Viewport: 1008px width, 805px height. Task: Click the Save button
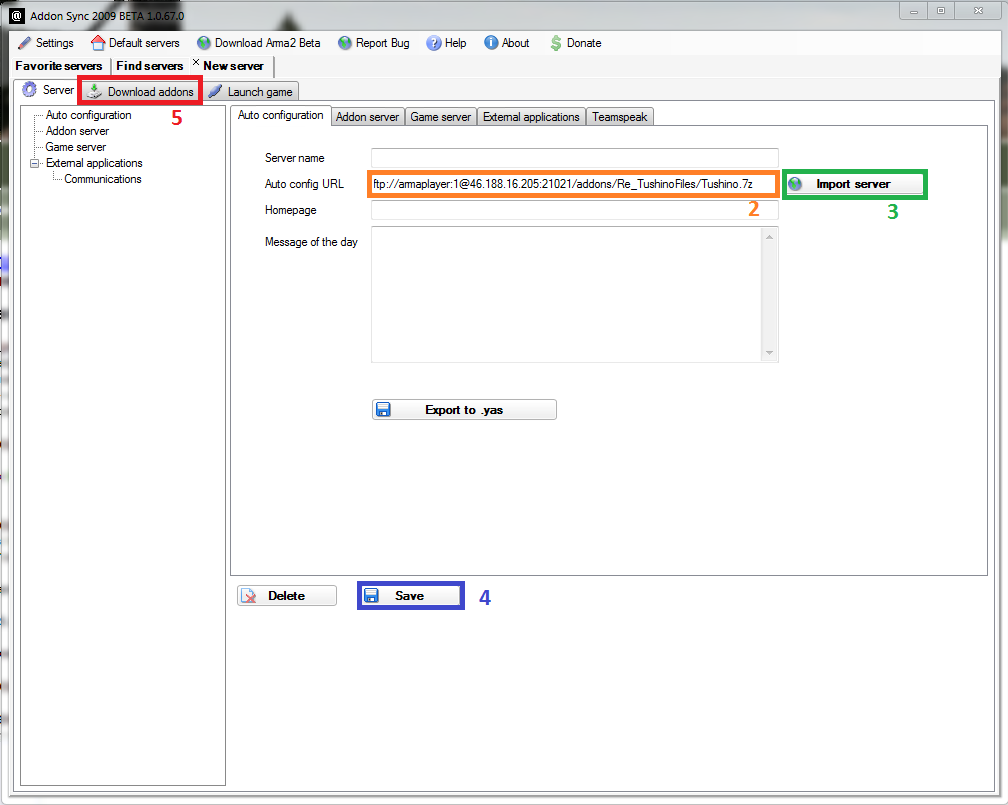(411, 596)
